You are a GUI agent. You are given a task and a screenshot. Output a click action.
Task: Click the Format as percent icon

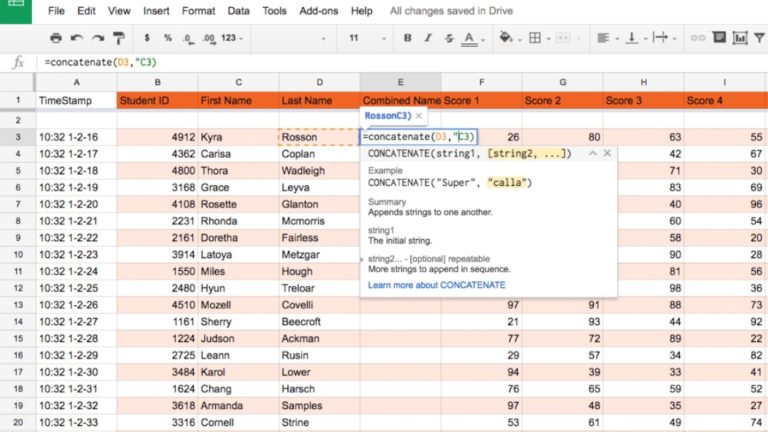[168, 38]
